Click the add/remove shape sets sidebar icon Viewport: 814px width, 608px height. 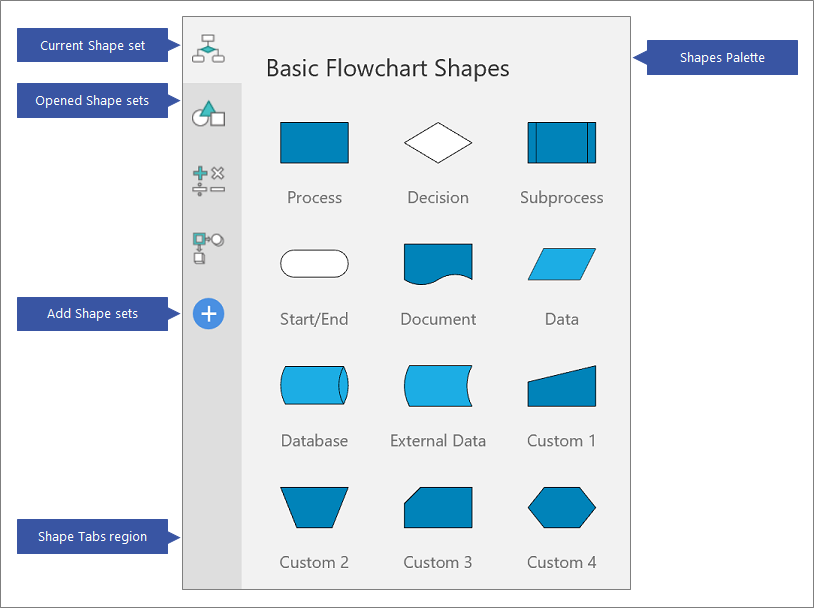click(208, 180)
